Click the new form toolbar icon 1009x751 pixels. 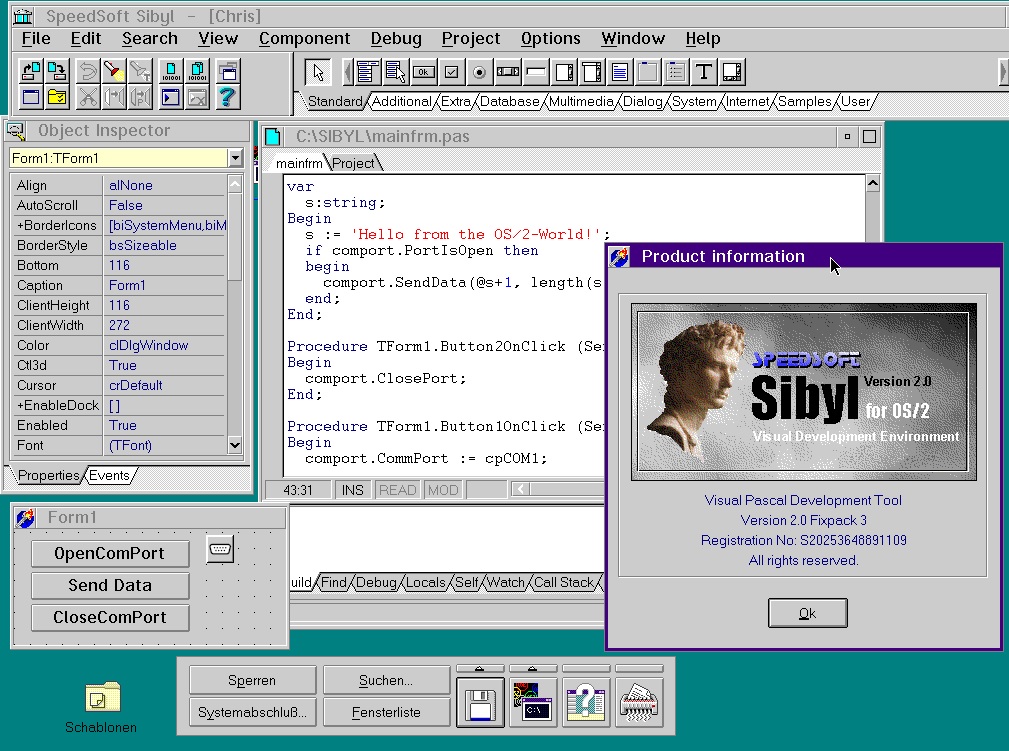[x=31, y=97]
